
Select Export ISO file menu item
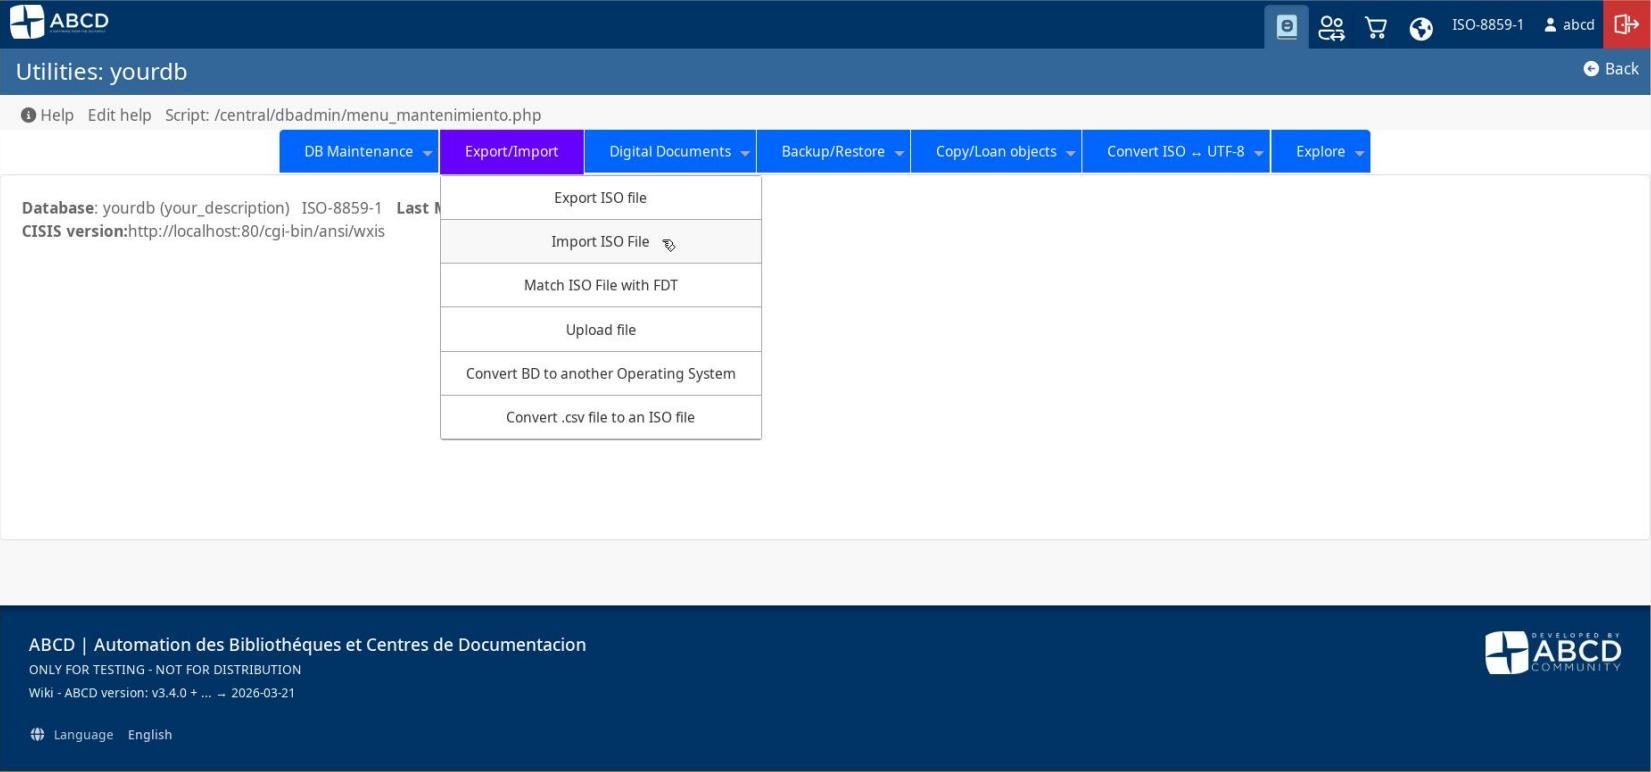pyautogui.click(x=600, y=198)
